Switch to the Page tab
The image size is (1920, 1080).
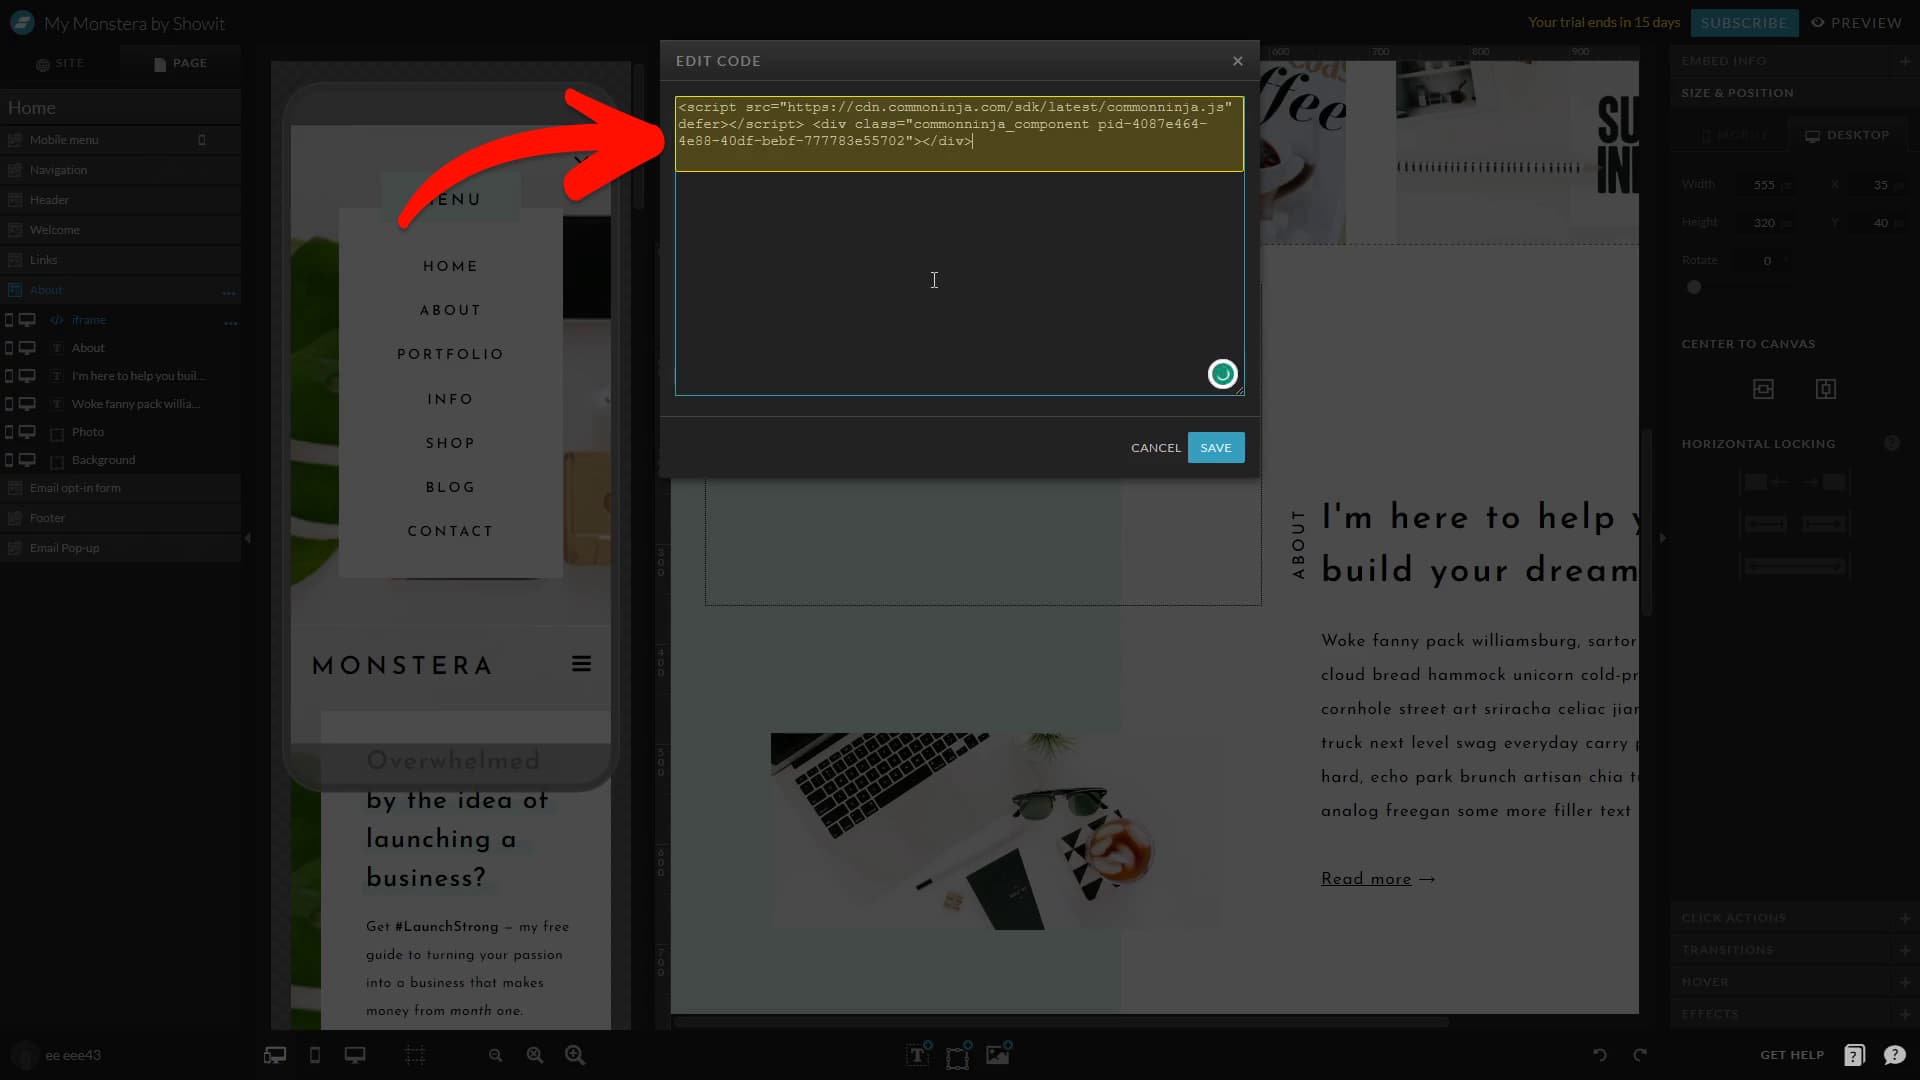pos(180,63)
